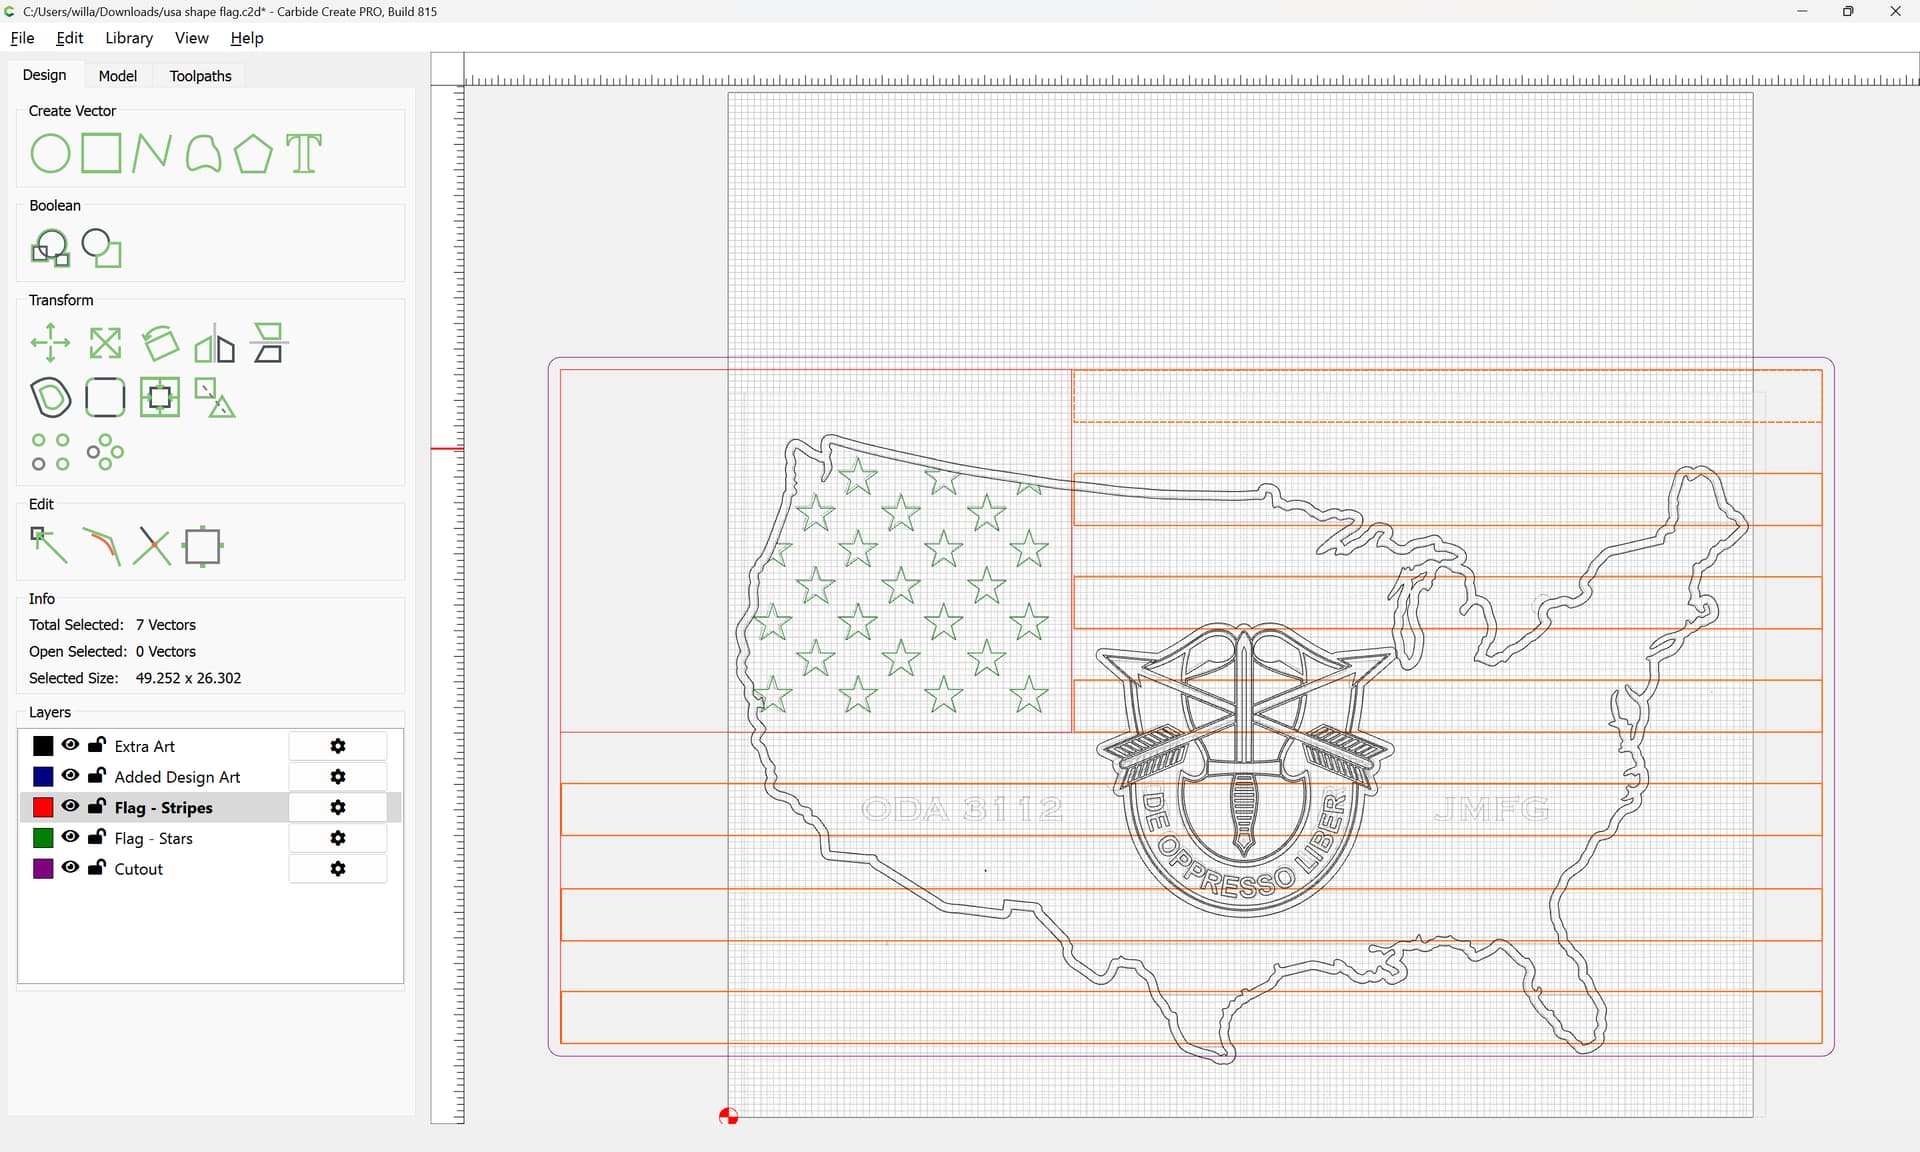Select the Polyline vector tool

click(152, 154)
